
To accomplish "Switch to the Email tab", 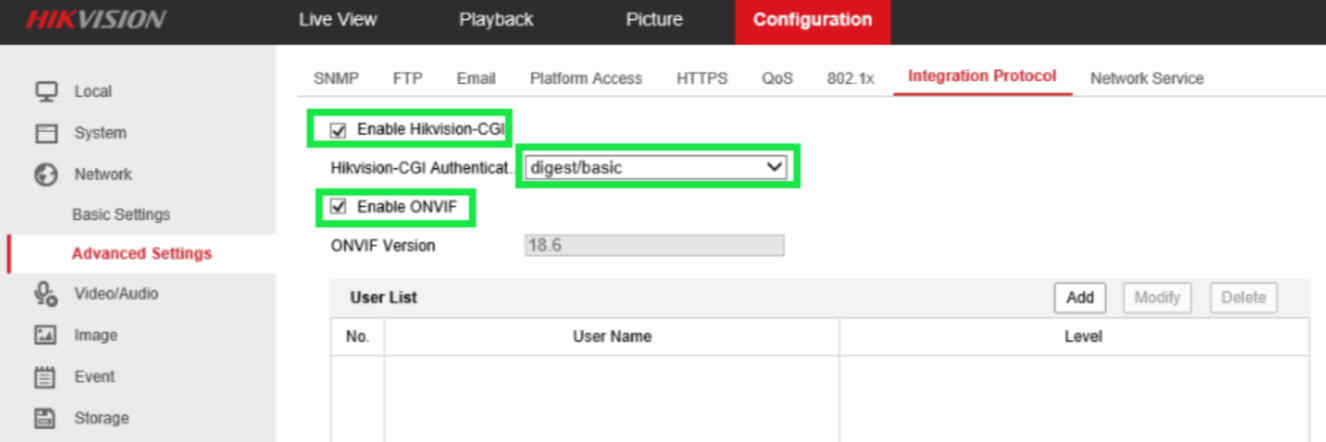I will point(476,78).
